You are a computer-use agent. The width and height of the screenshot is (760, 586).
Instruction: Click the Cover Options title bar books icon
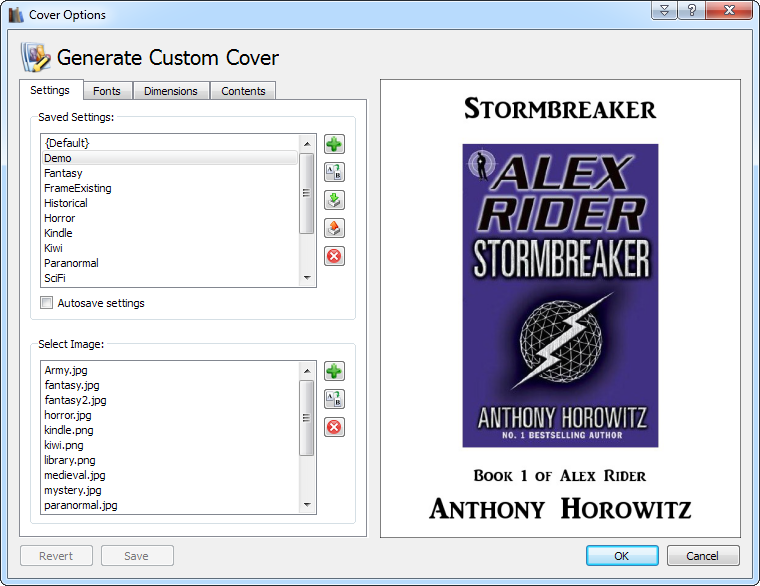point(16,15)
